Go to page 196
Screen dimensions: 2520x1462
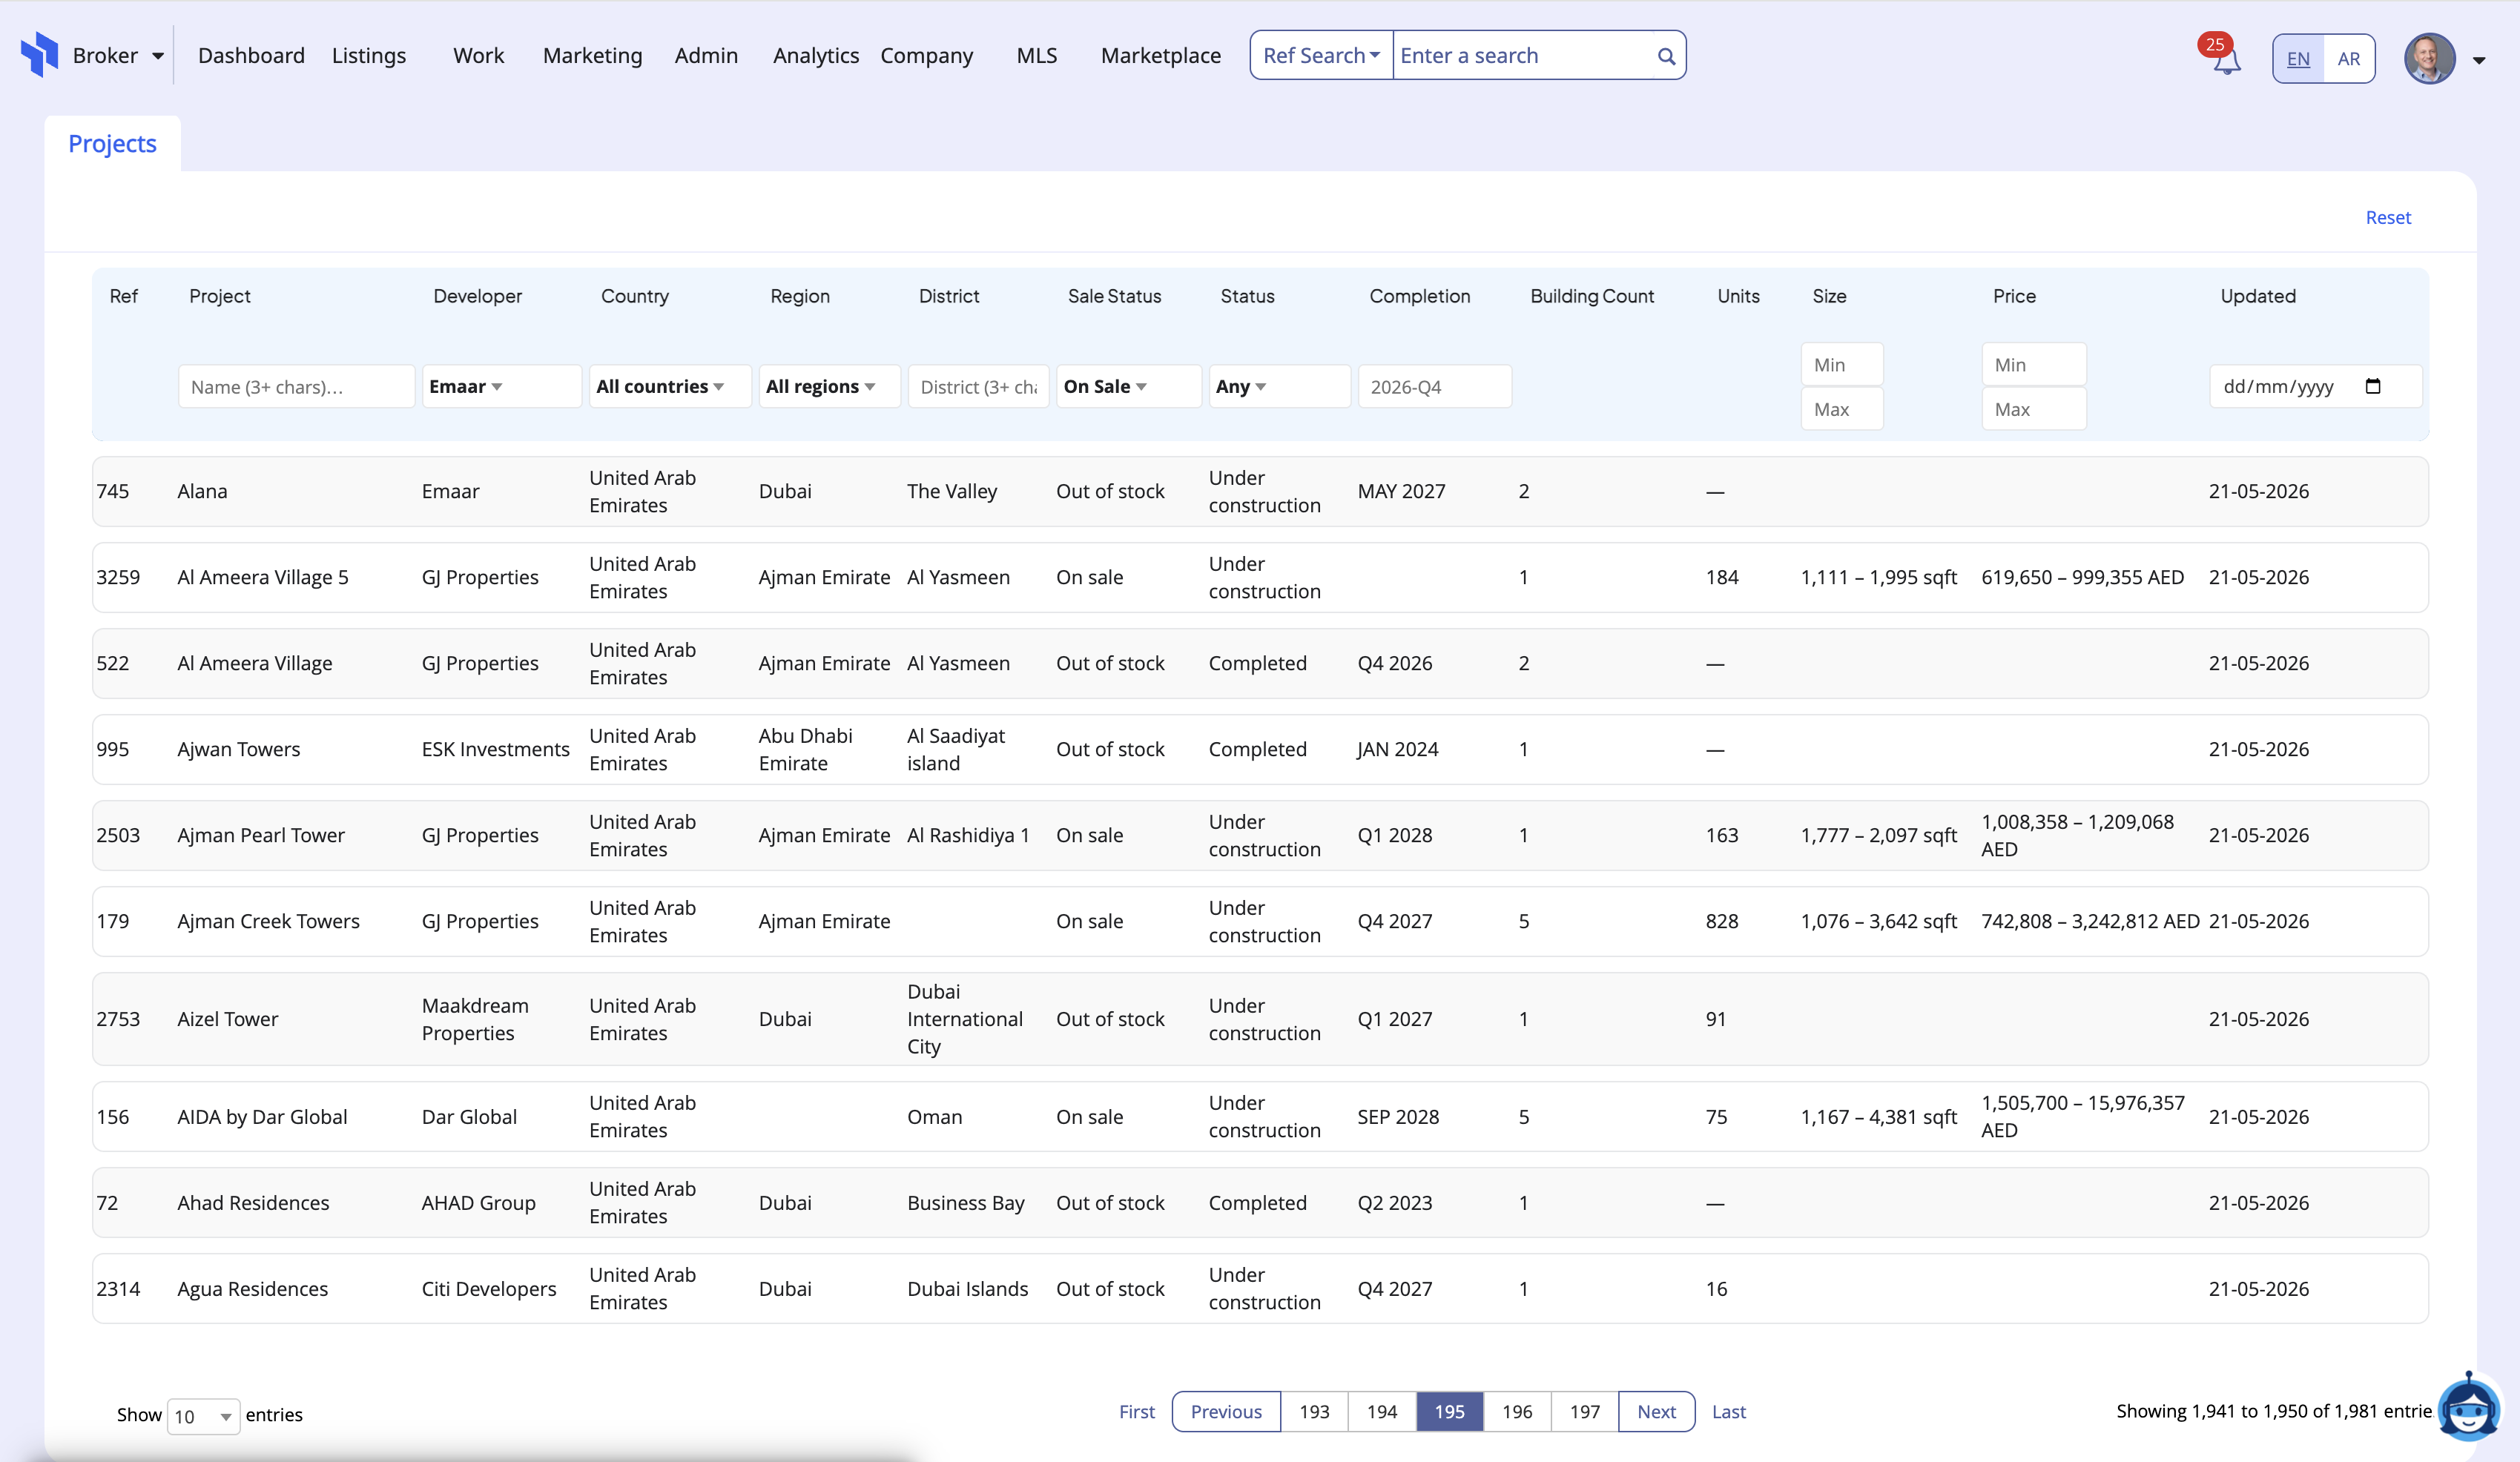(x=1517, y=1412)
